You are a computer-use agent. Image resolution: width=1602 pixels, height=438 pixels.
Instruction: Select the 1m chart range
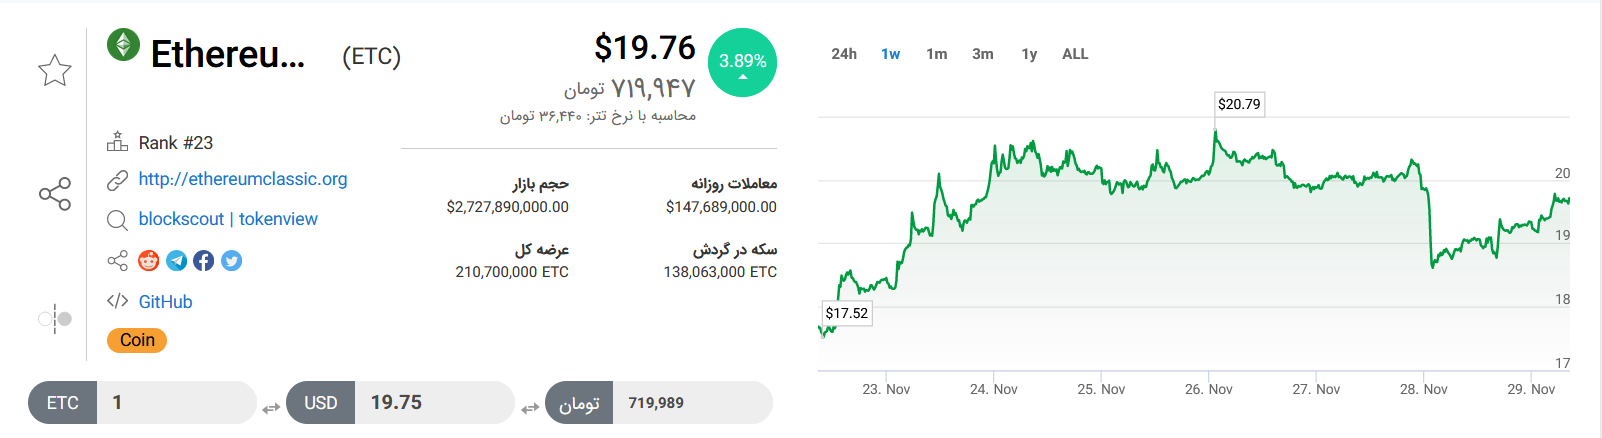coord(936,54)
